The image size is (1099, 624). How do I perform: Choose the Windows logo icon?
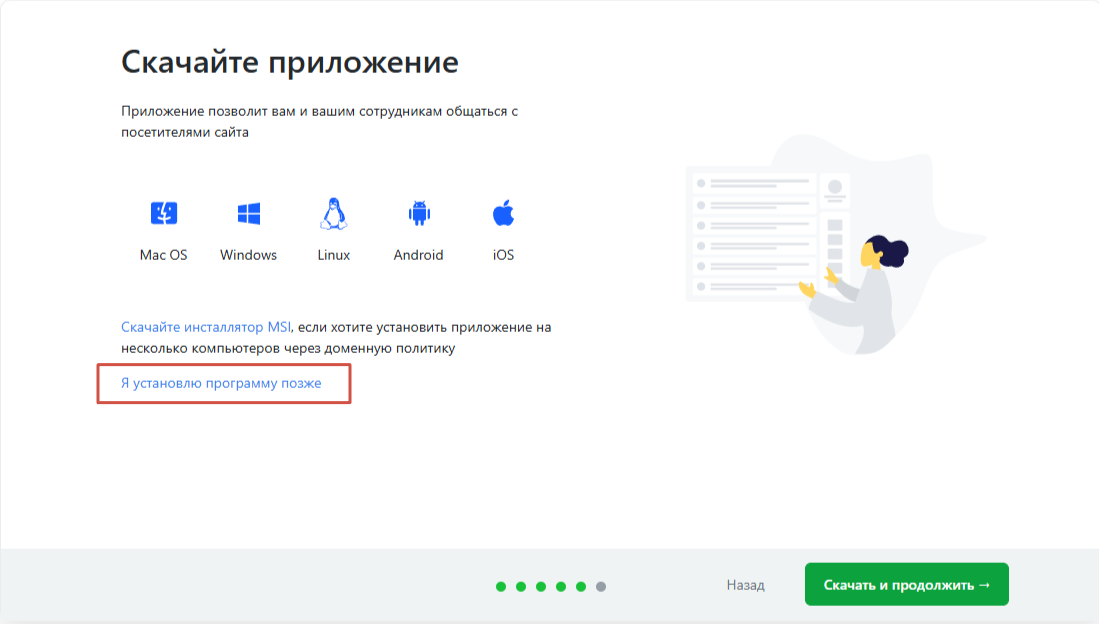click(x=249, y=213)
